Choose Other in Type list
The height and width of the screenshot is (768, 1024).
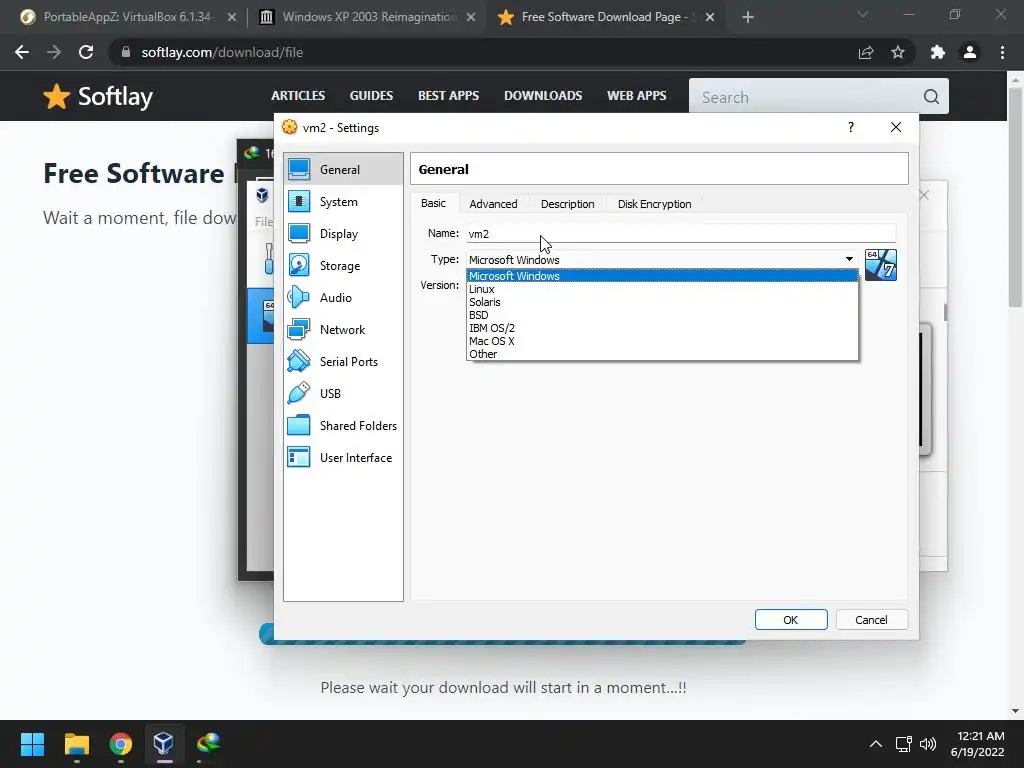pos(662,354)
